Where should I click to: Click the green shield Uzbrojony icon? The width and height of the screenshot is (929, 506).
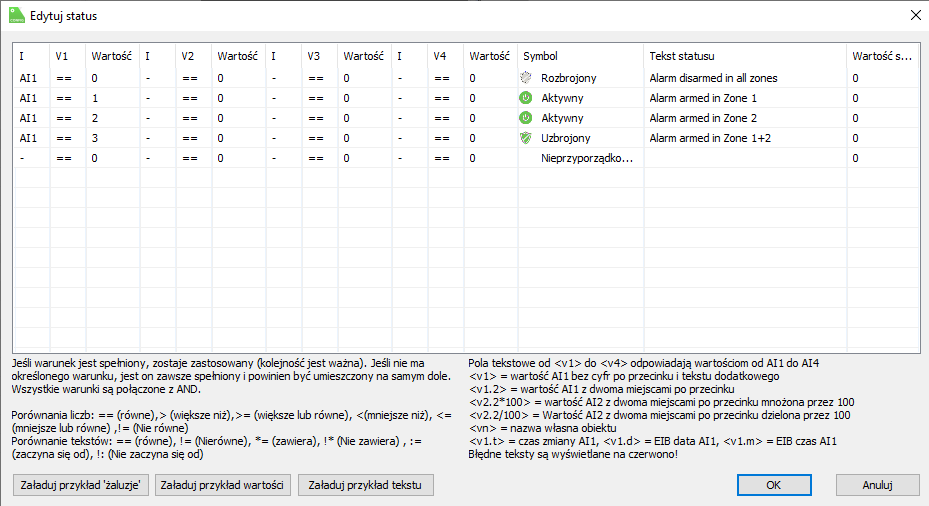(x=526, y=138)
